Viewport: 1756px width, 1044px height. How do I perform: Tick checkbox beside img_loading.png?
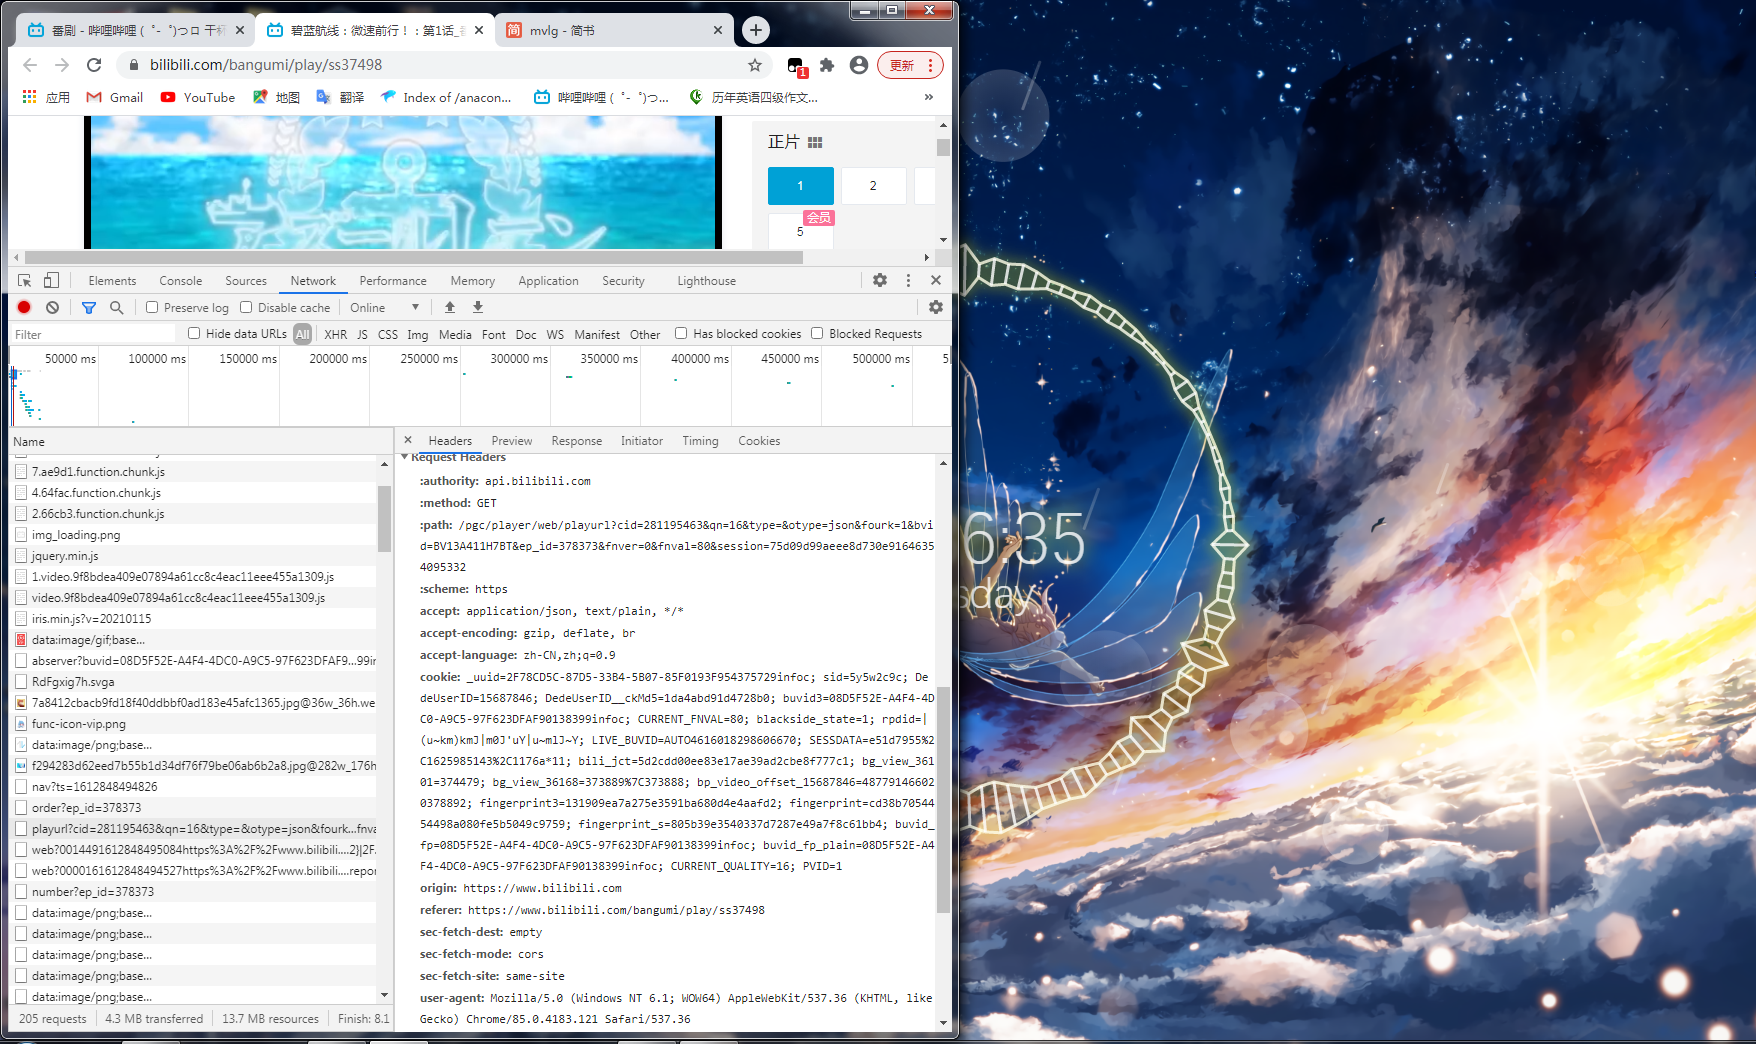click(x=21, y=534)
